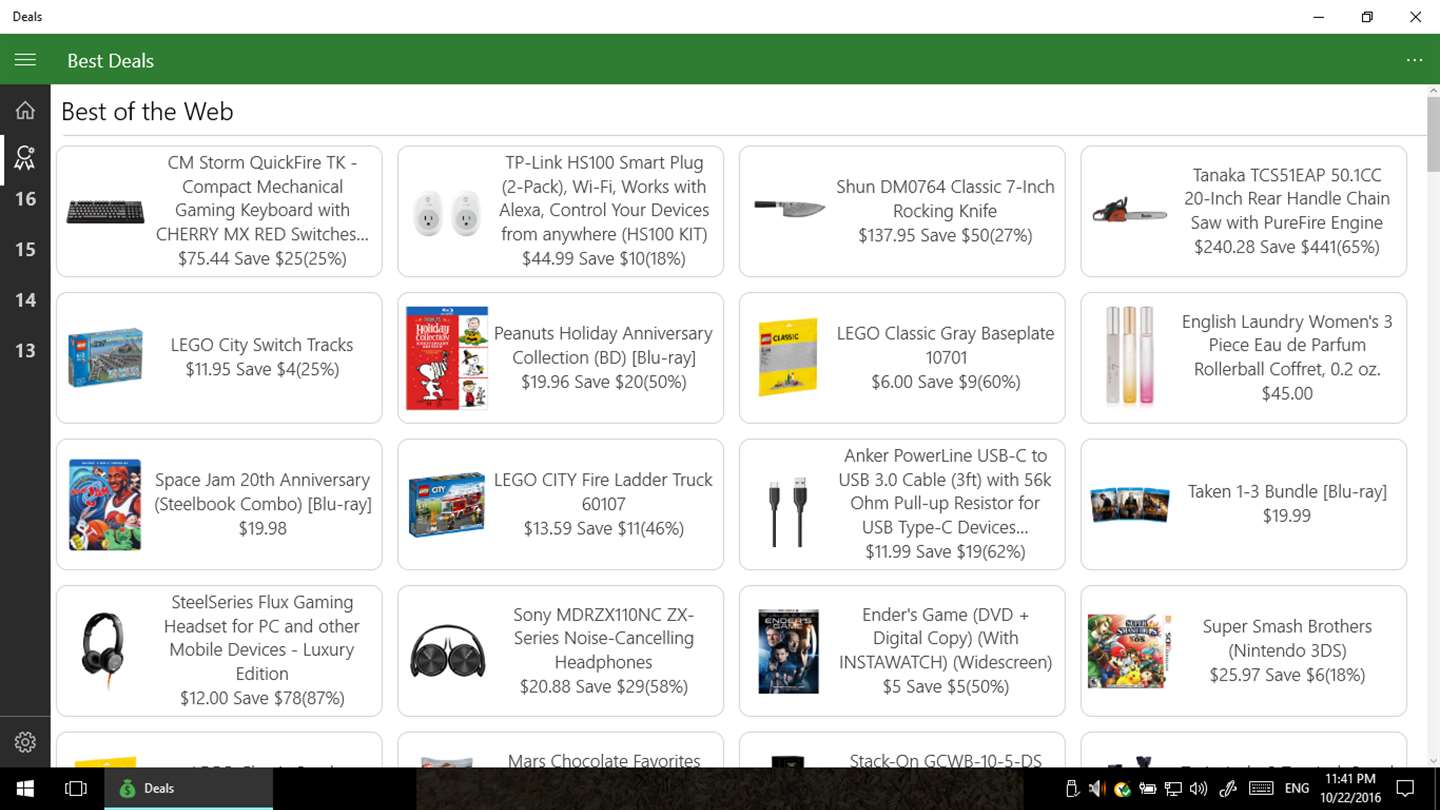Click the smart plug product image
Viewport: 1440px width, 810px height.
(x=446, y=212)
